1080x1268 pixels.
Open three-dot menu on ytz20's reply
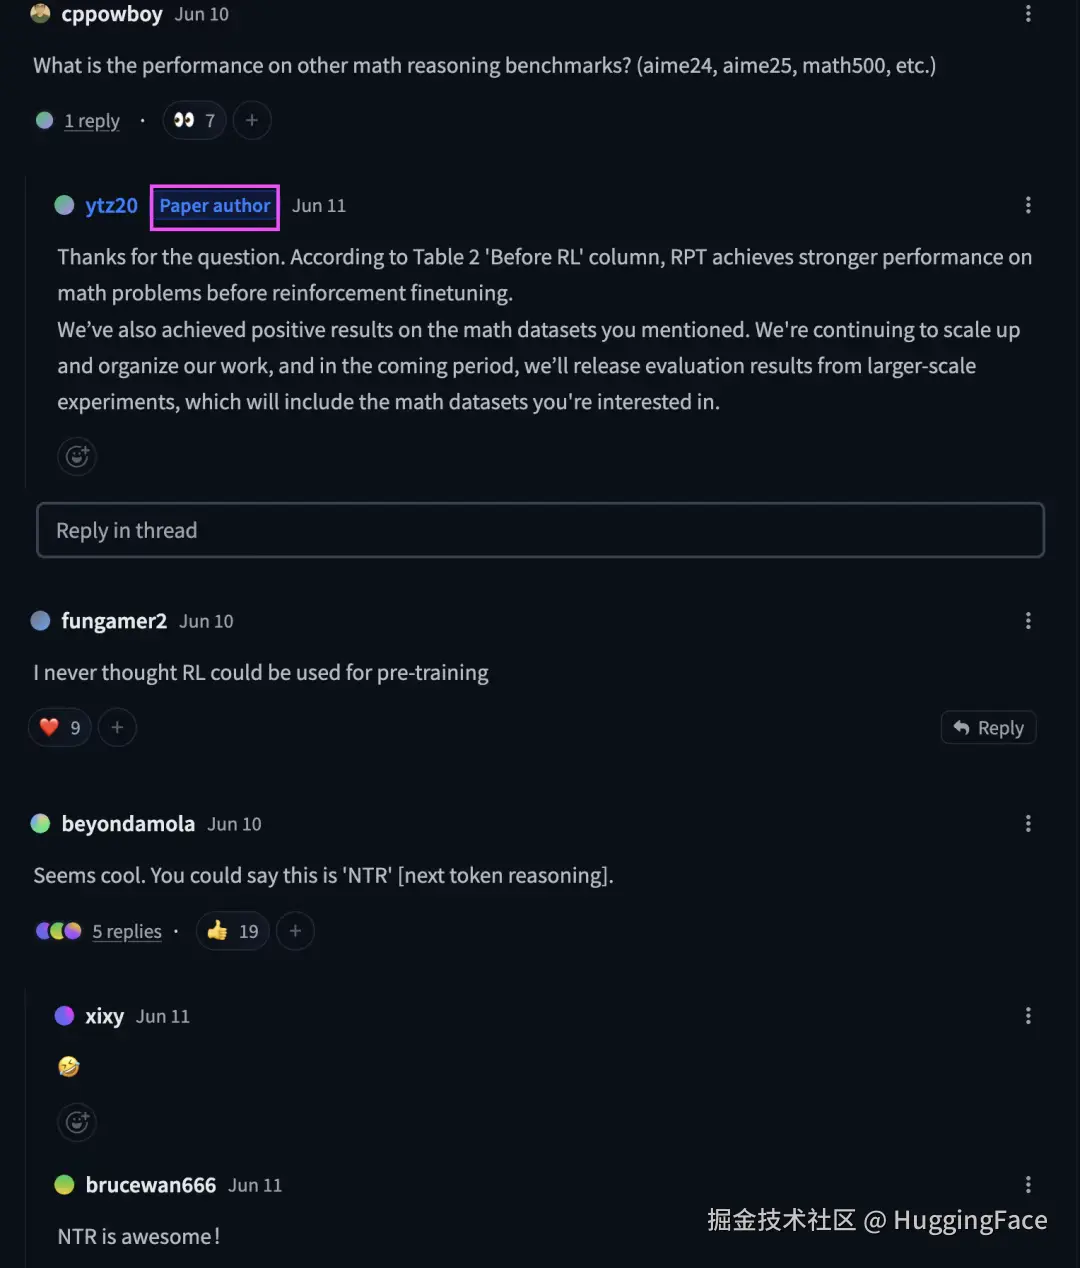coord(1028,205)
